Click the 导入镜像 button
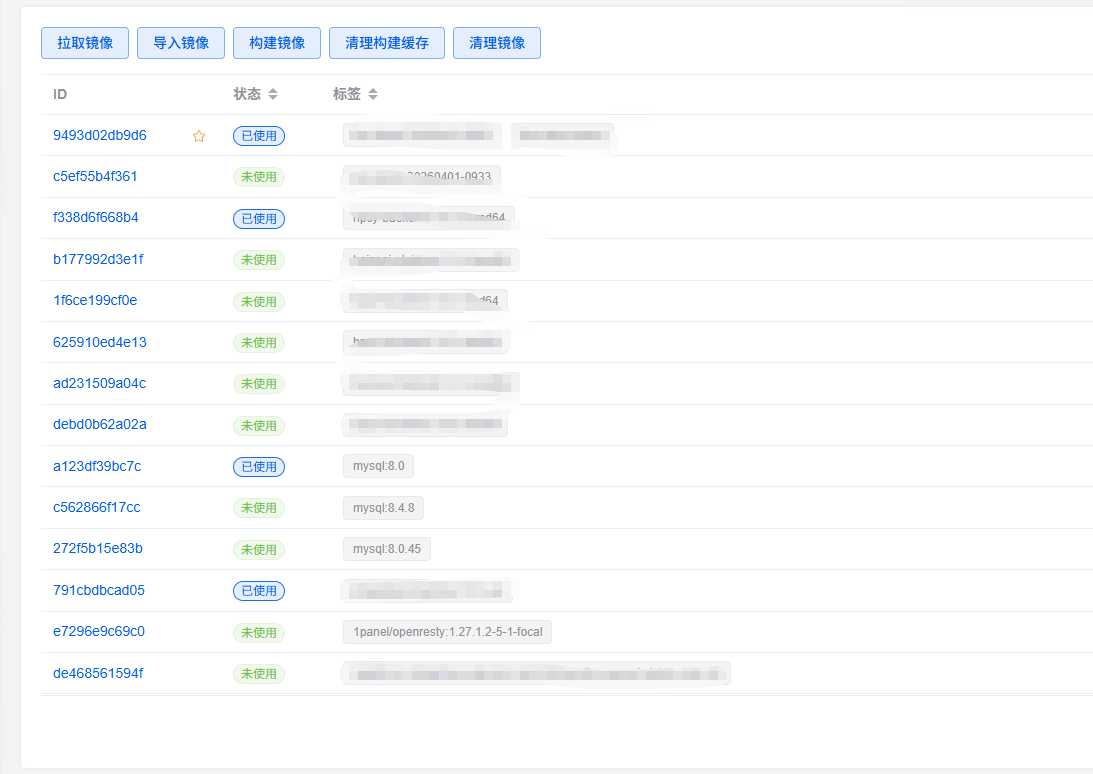The image size is (1093, 774). (x=181, y=43)
